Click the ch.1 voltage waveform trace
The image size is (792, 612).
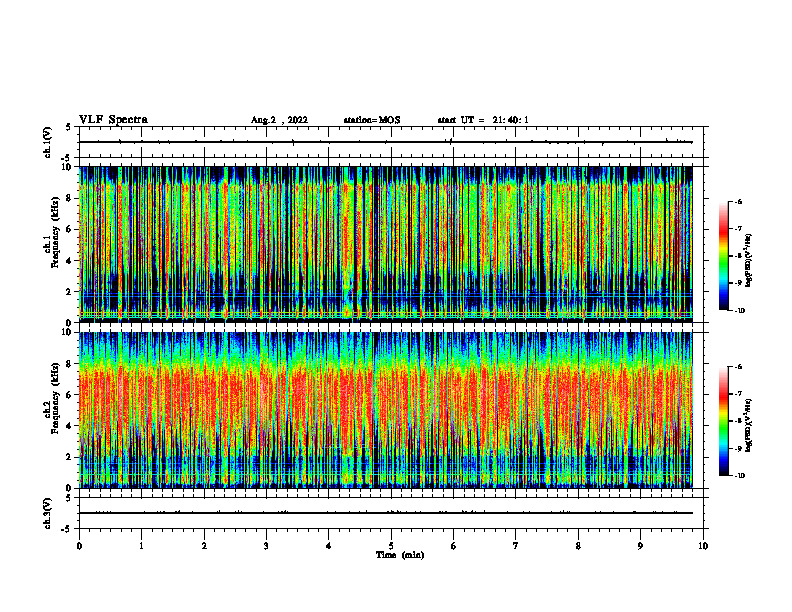pos(385,142)
